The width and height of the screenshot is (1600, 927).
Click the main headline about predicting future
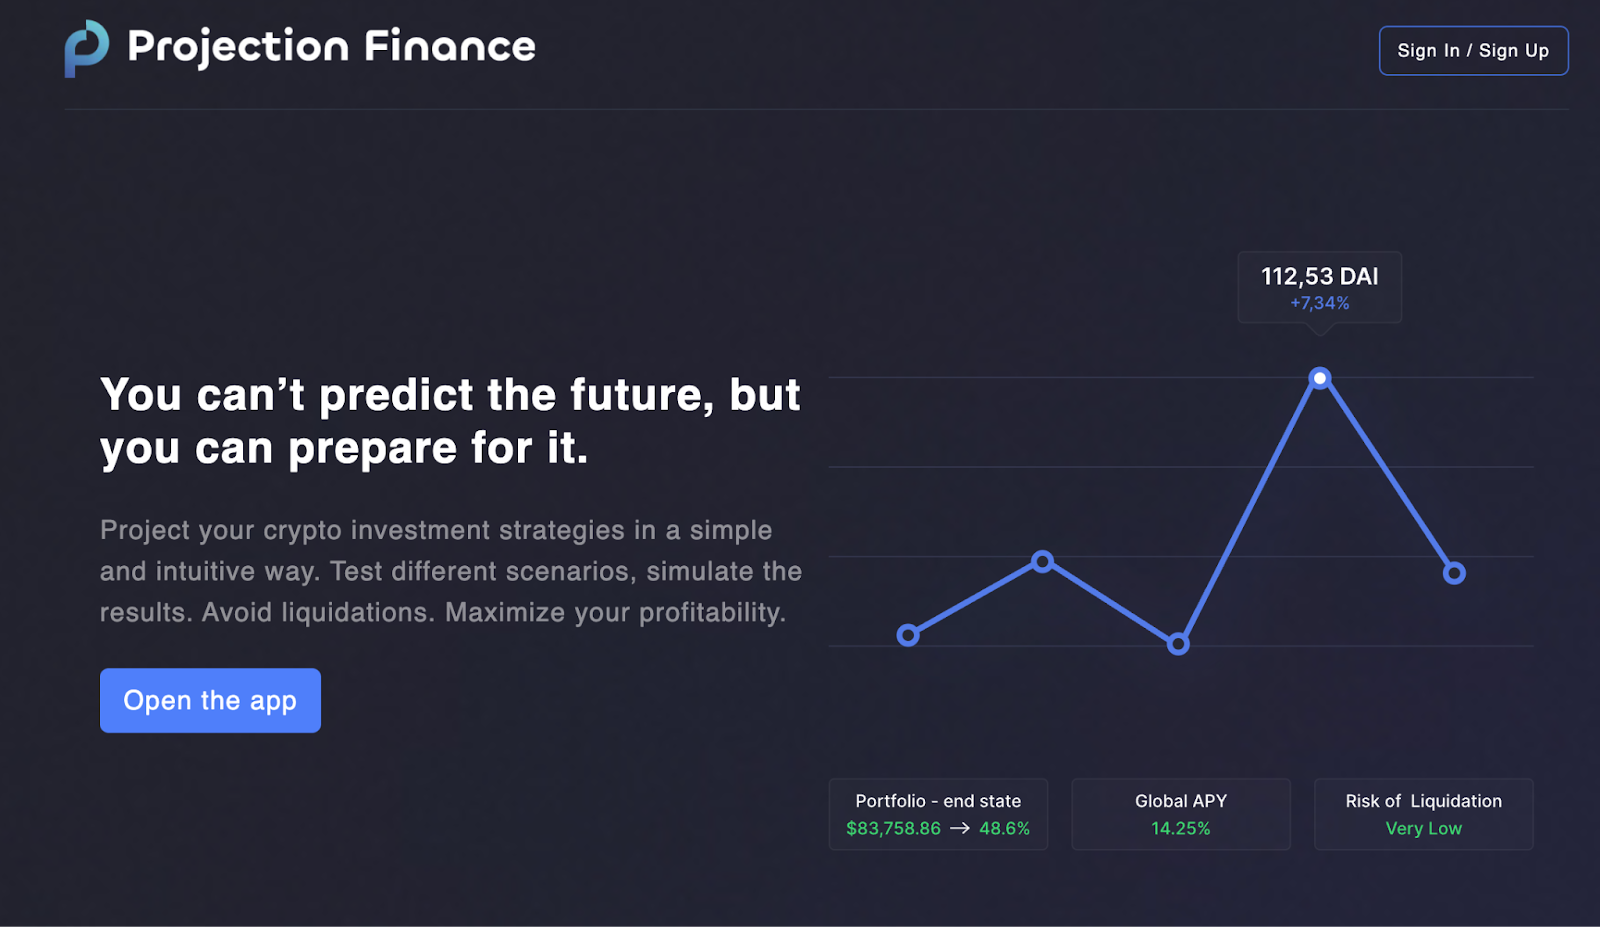(450, 421)
